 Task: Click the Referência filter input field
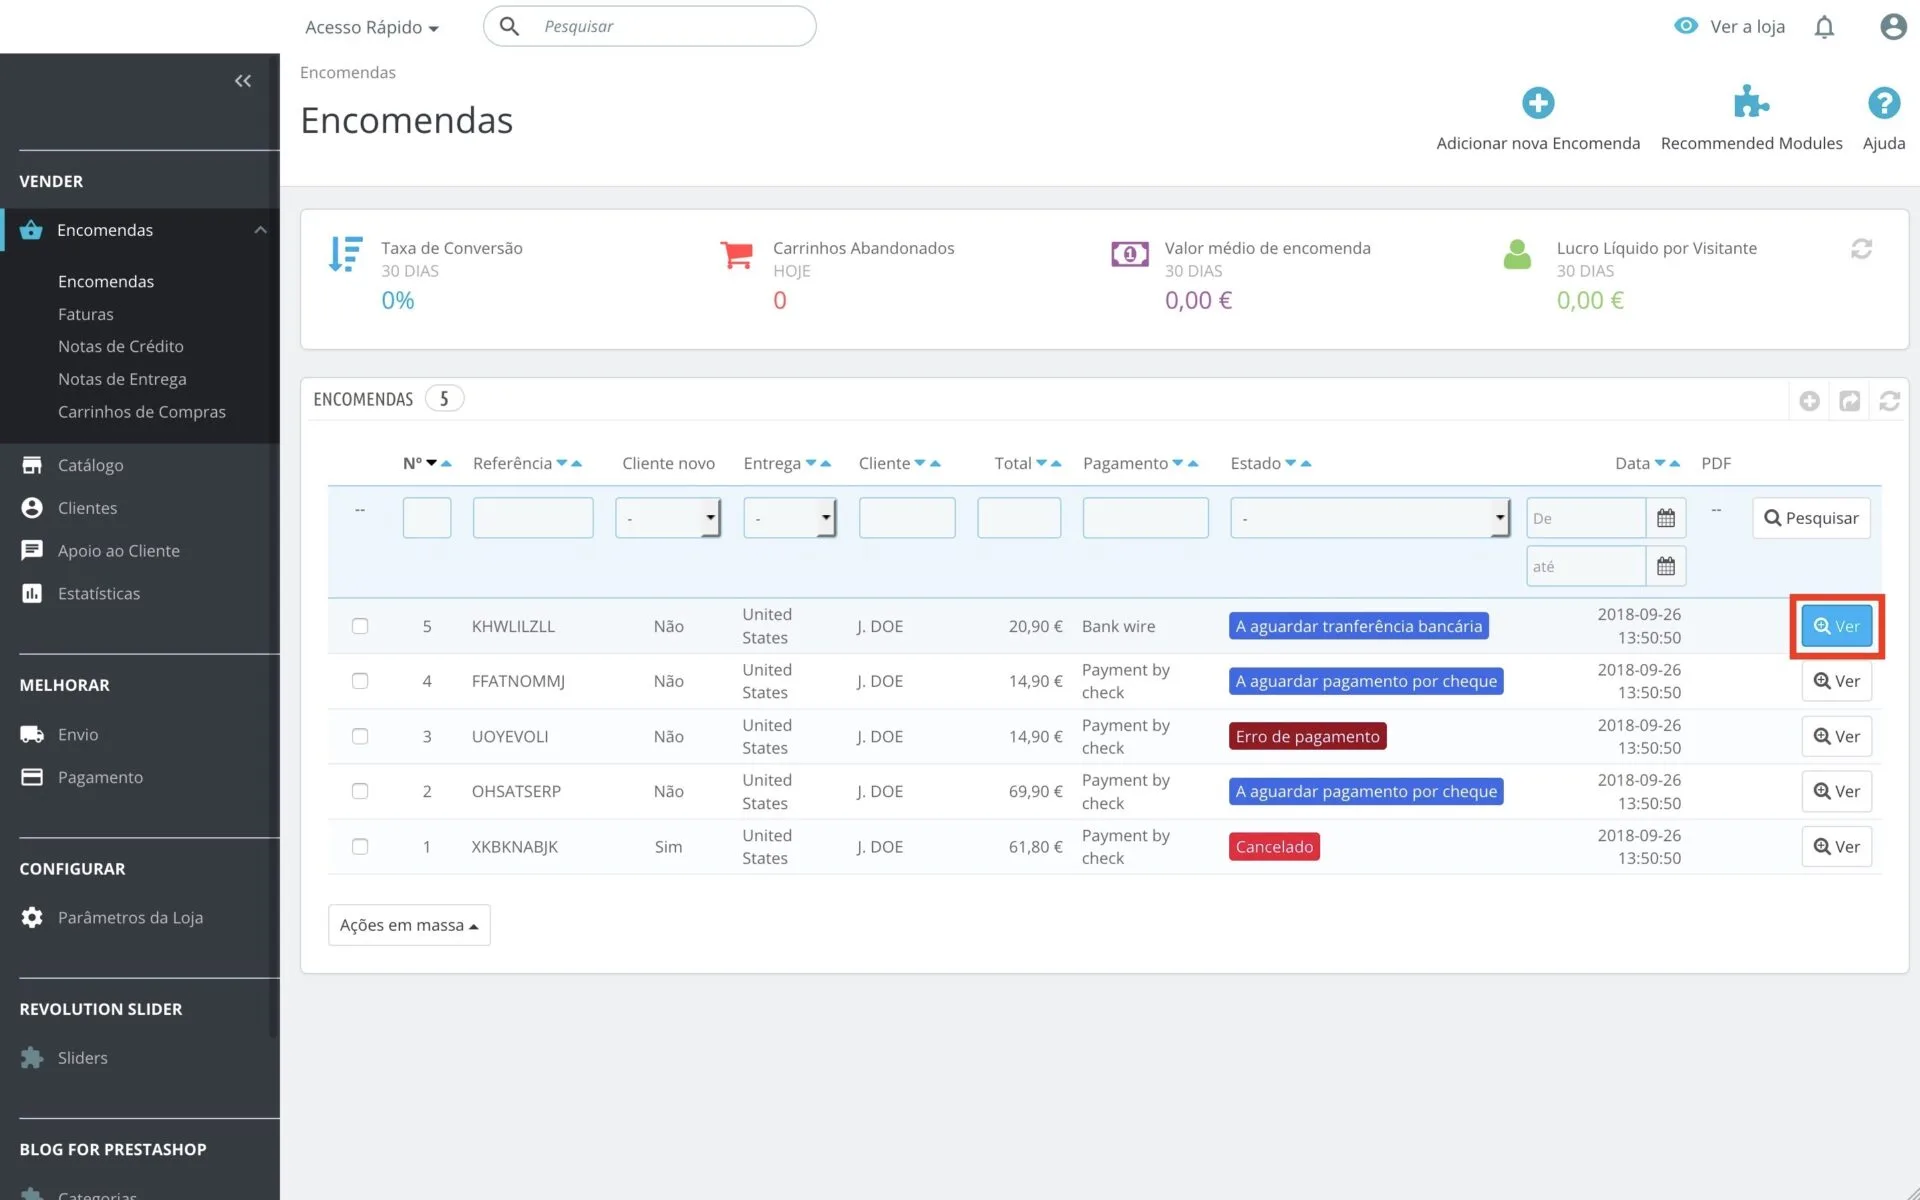[x=532, y=518]
